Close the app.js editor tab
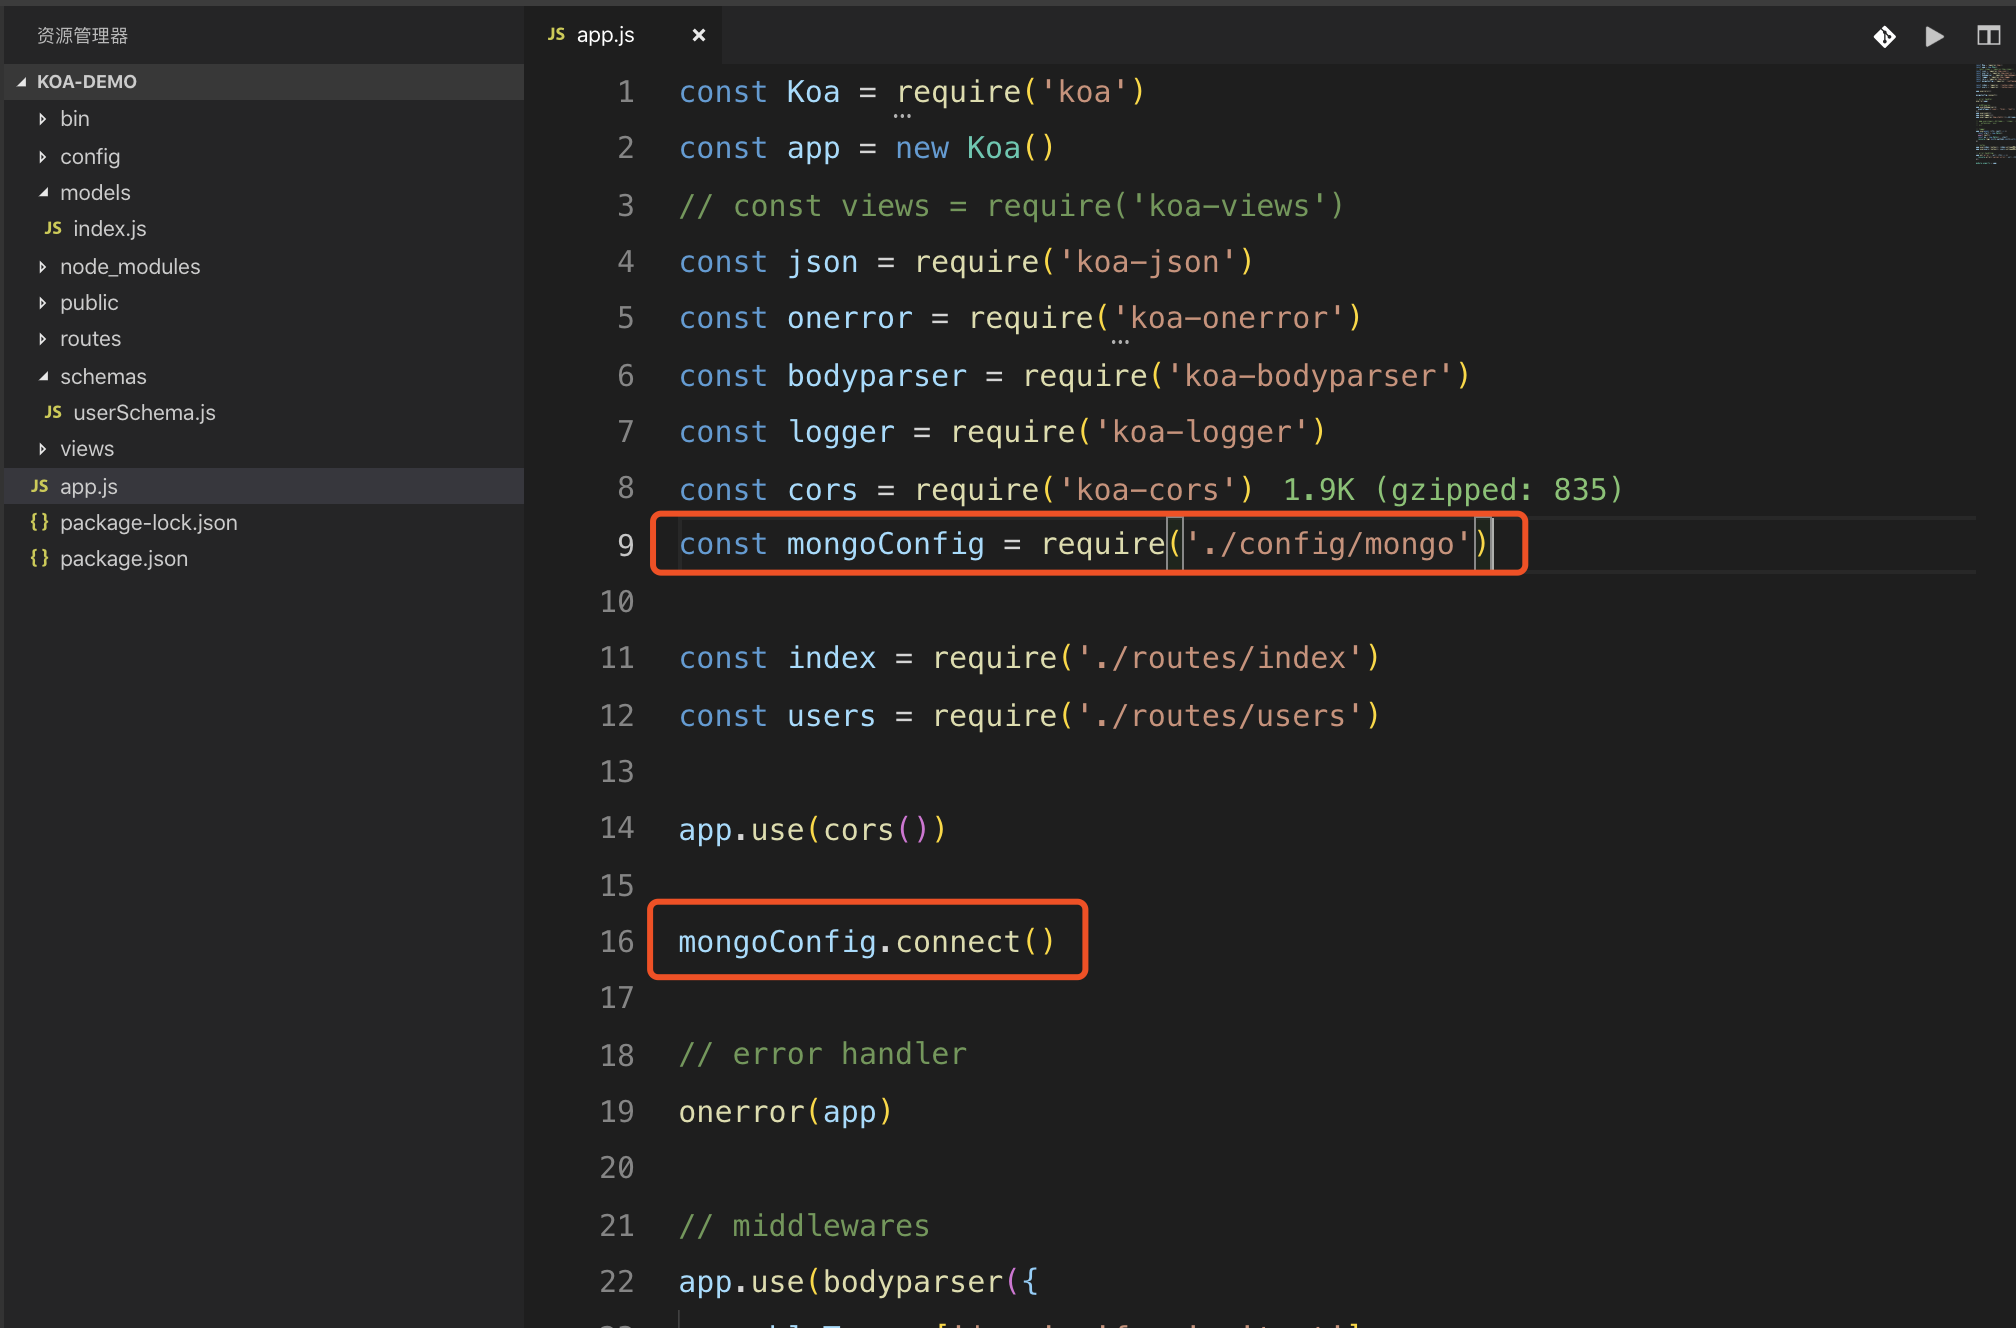The height and width of the screenshot is (1328, 2016). [x=698, y=35]
